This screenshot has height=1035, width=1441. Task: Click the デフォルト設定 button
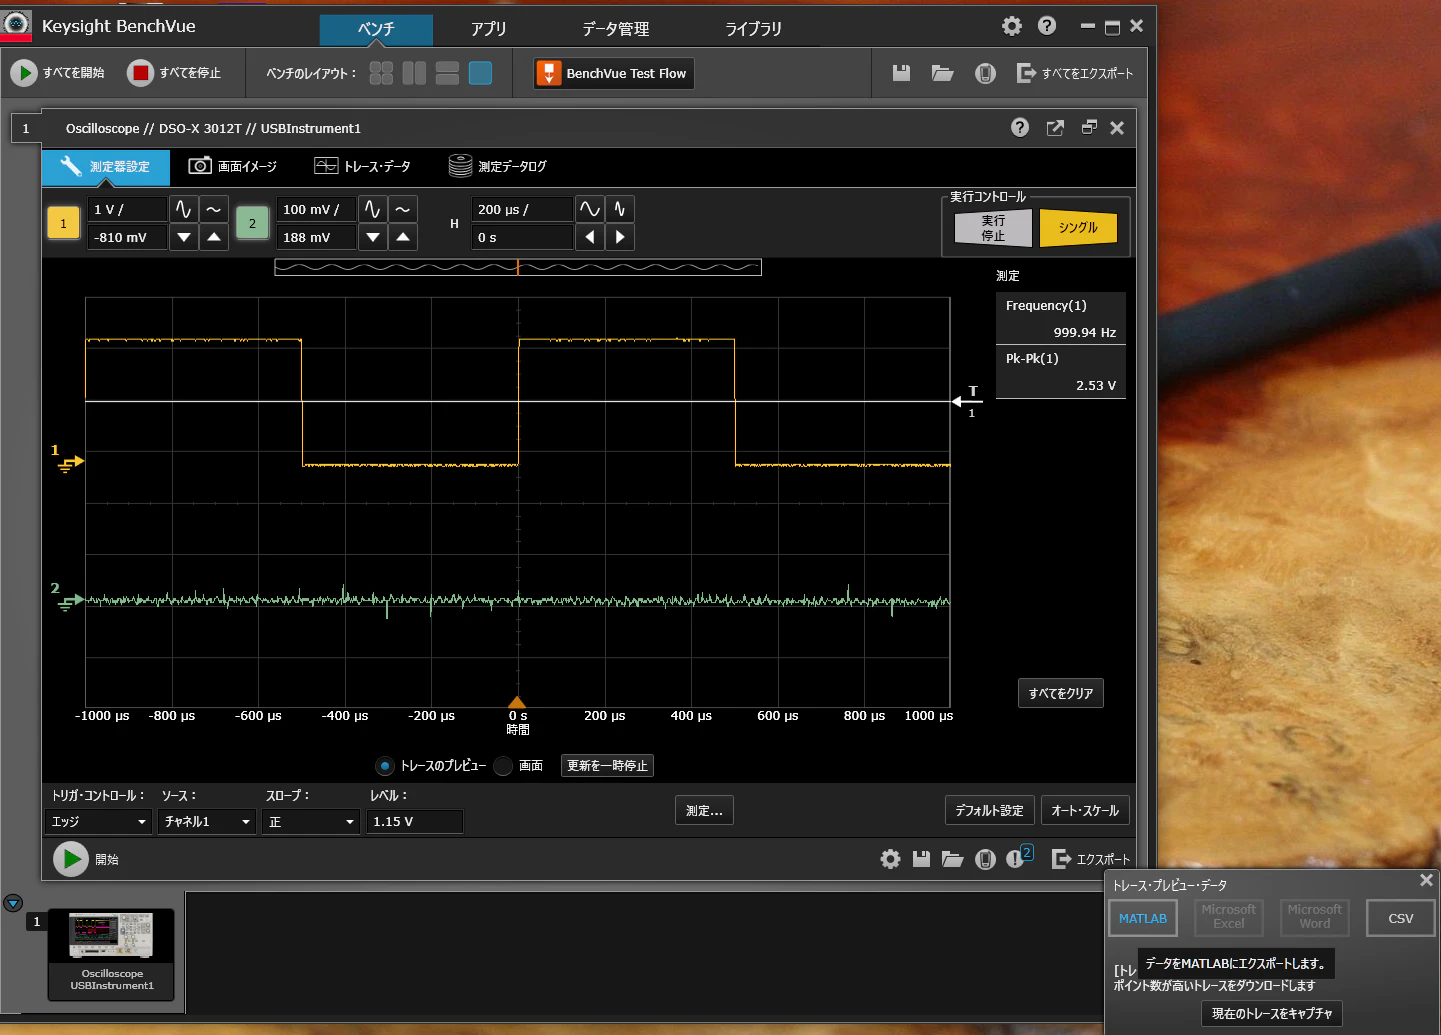tap(989, 810)
